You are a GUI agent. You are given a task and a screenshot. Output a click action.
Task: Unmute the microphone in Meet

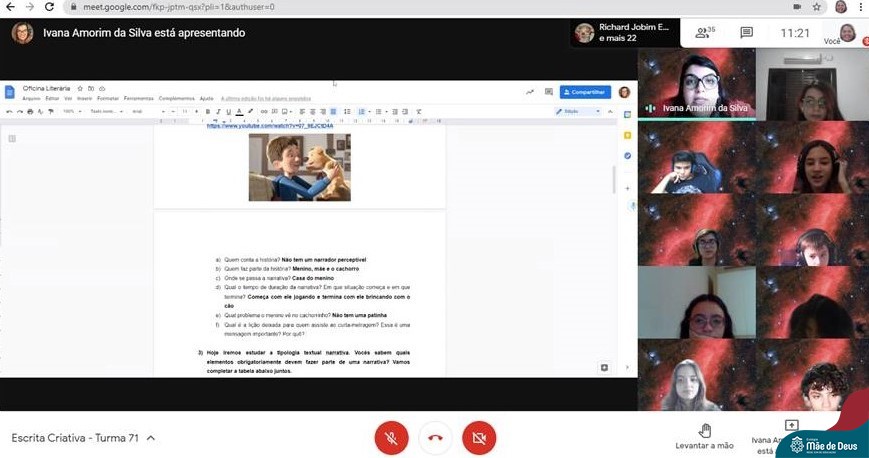point(391,438)
